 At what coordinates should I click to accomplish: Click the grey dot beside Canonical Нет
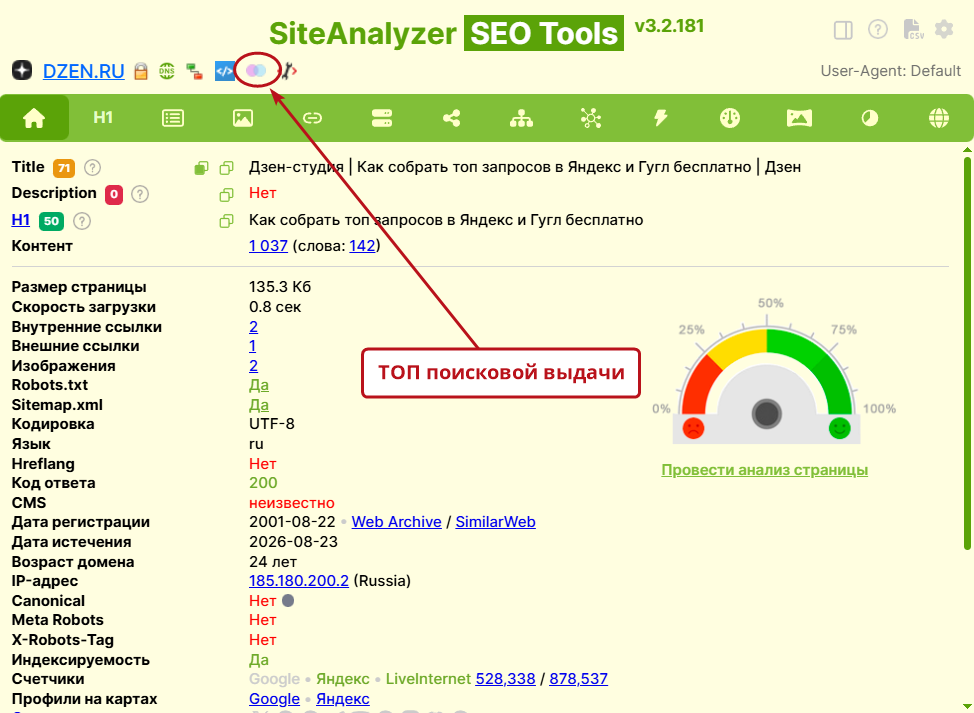(288, 601)
